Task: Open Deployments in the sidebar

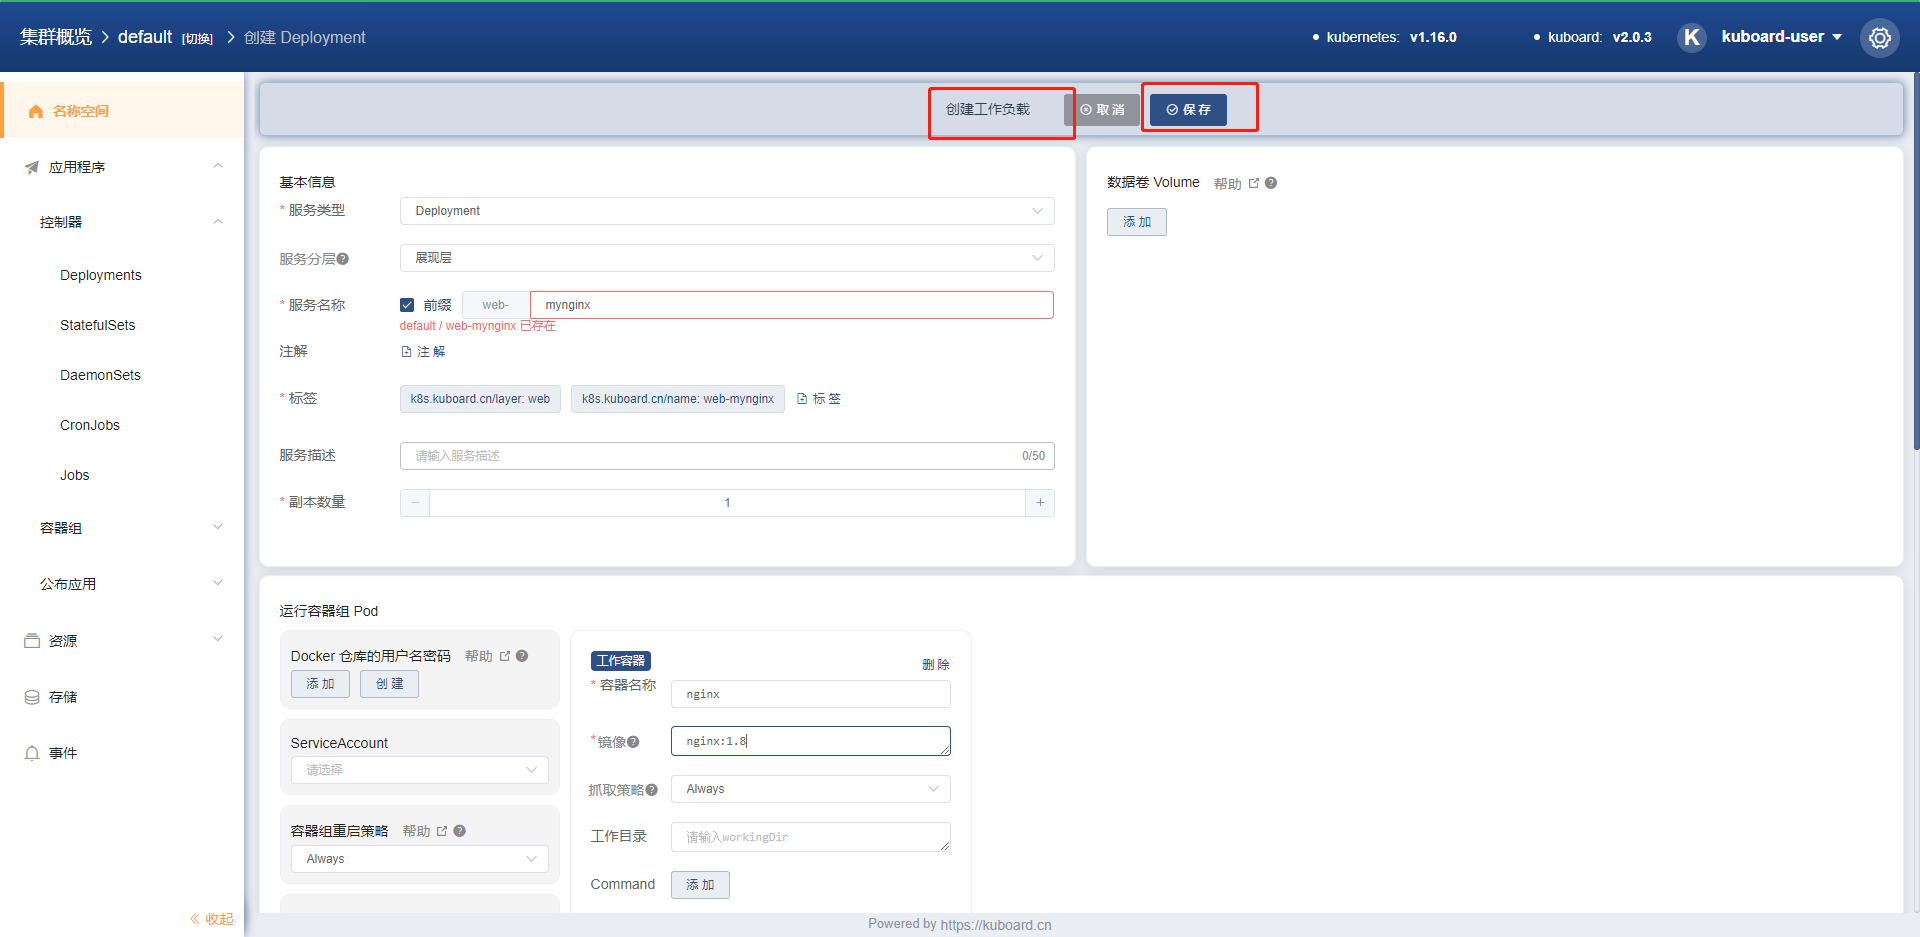Action: pos(101,275)
